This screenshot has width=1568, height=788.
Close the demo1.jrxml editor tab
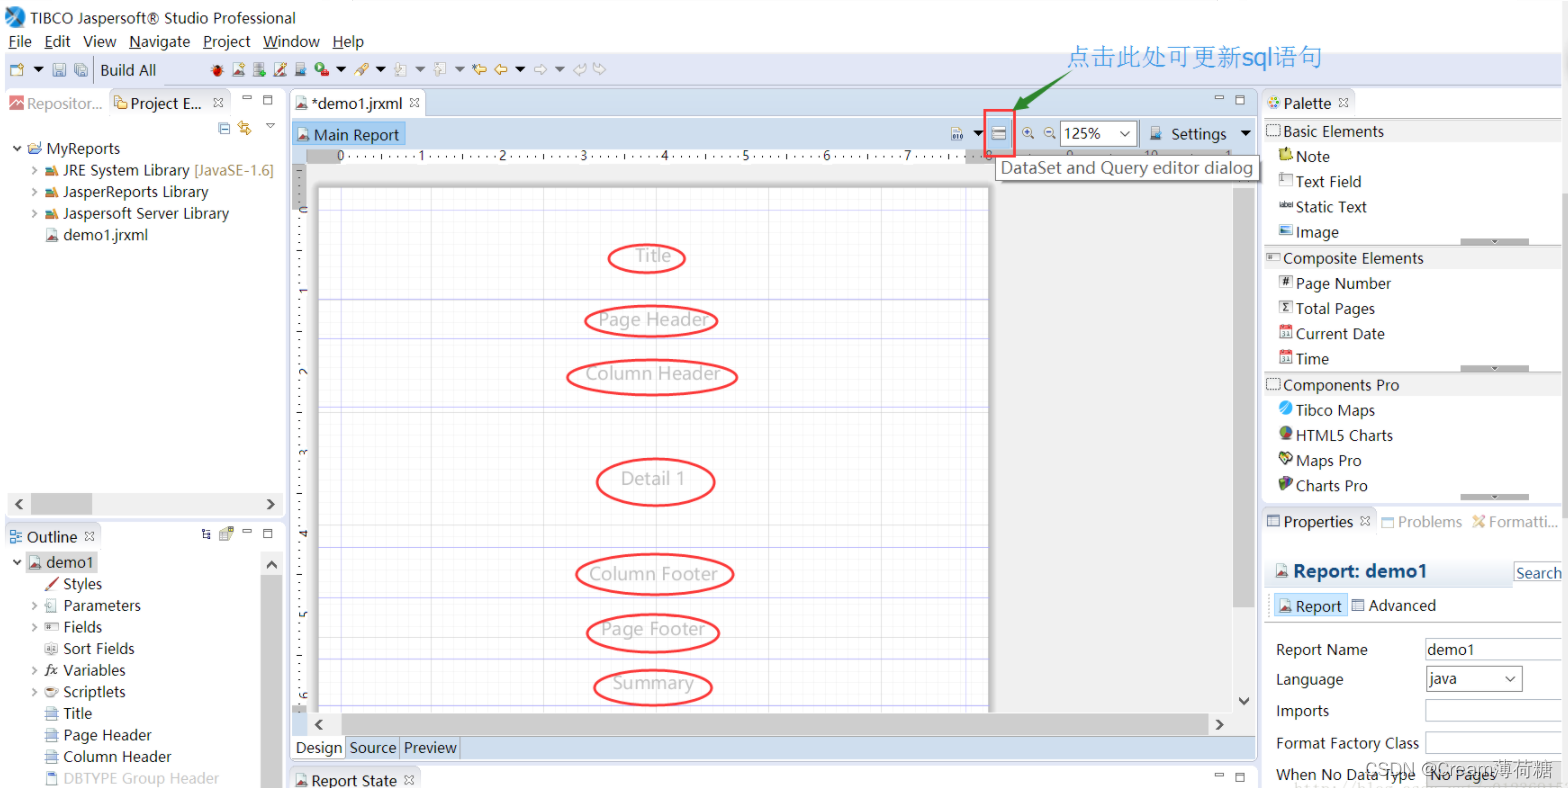(414, 103)
